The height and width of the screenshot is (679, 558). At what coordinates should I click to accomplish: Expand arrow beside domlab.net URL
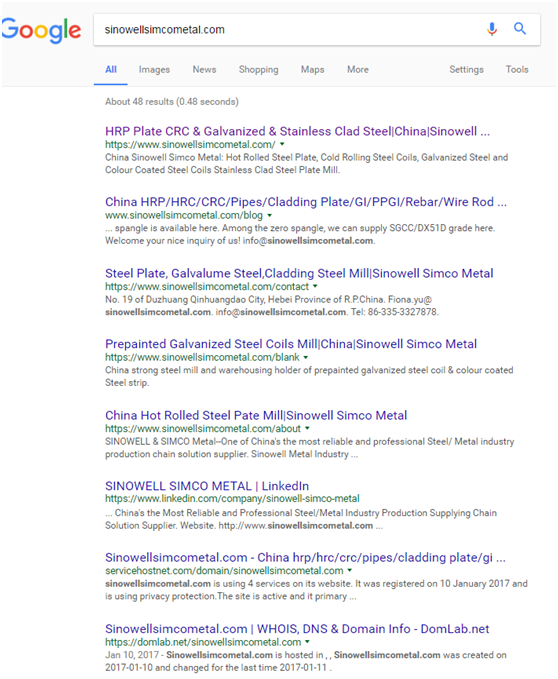(x=307, y=642)
